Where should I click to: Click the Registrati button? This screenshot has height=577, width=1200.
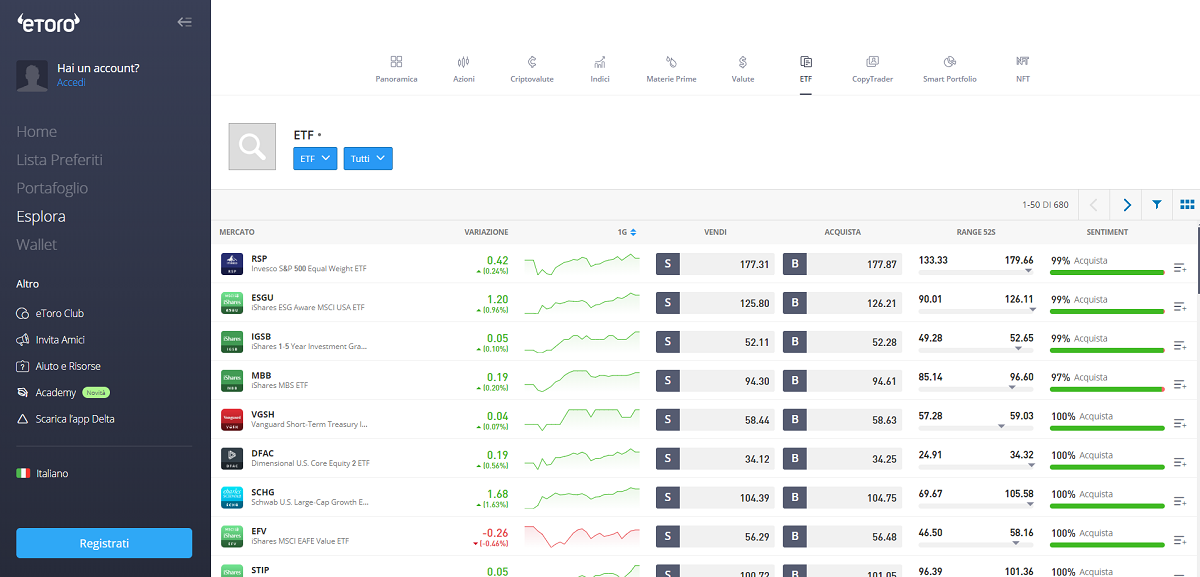[x=104, y=543]
